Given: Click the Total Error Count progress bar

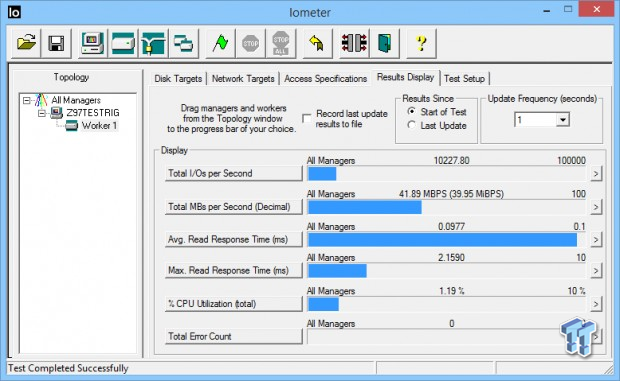Looking at the screenshot, I should coord(447,337).
